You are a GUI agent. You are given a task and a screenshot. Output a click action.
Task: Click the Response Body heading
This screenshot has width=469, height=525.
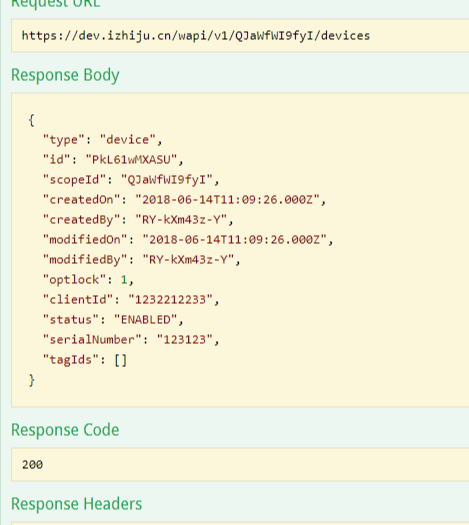(x=65, y=75)
